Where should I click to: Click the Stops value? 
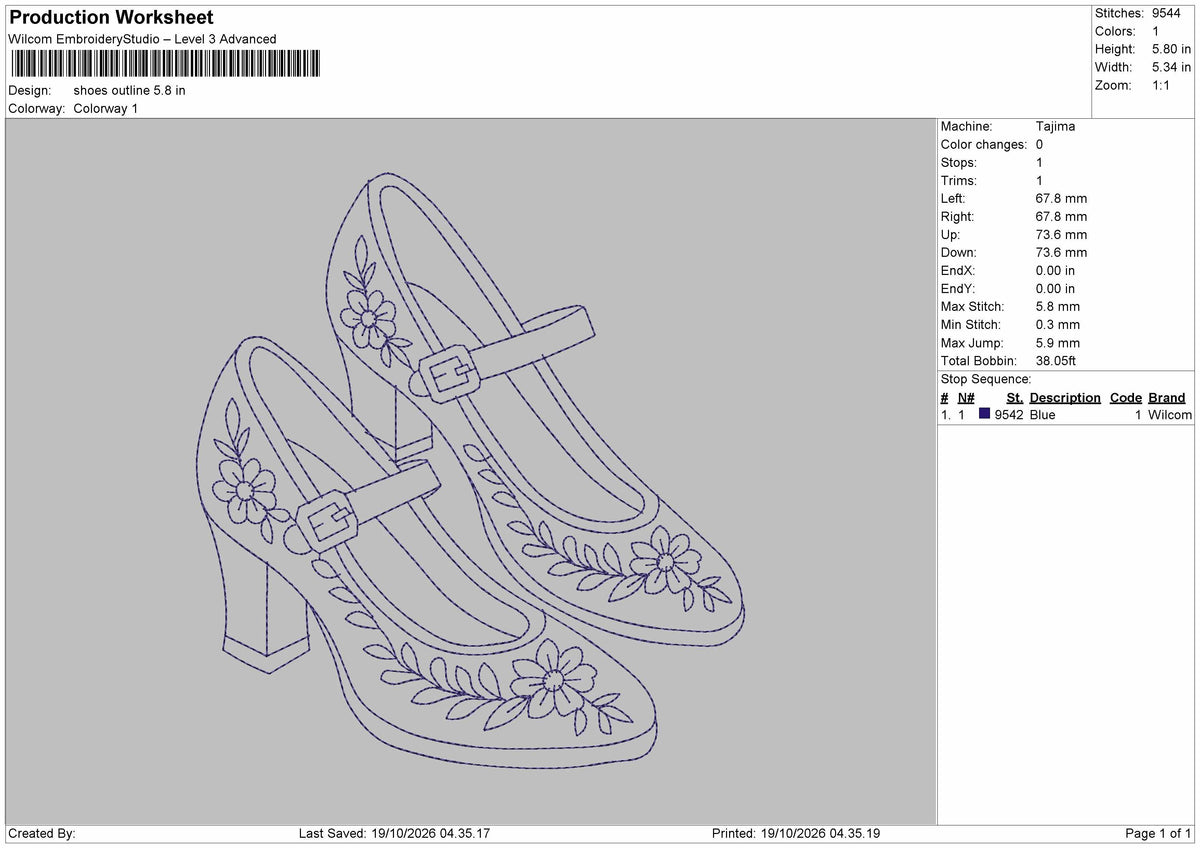1040,163
